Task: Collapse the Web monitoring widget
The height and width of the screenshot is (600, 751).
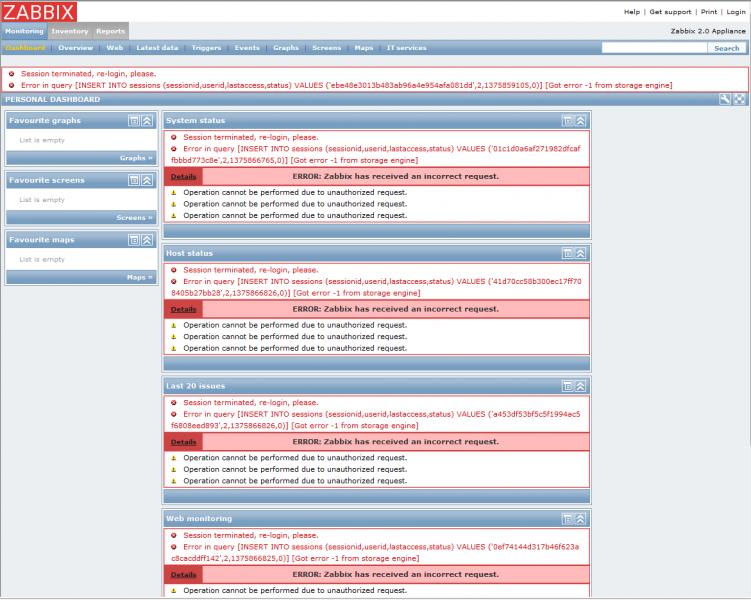Action: click(x=580, y=519)
